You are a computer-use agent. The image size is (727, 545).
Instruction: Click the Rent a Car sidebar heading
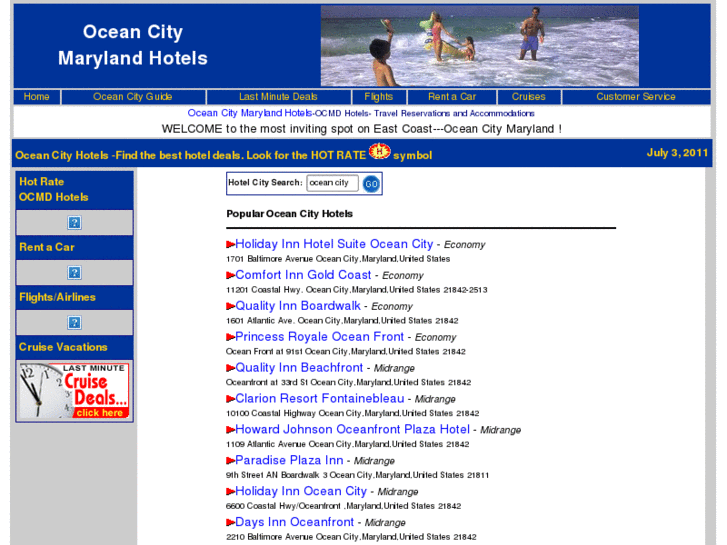point(47,247)
